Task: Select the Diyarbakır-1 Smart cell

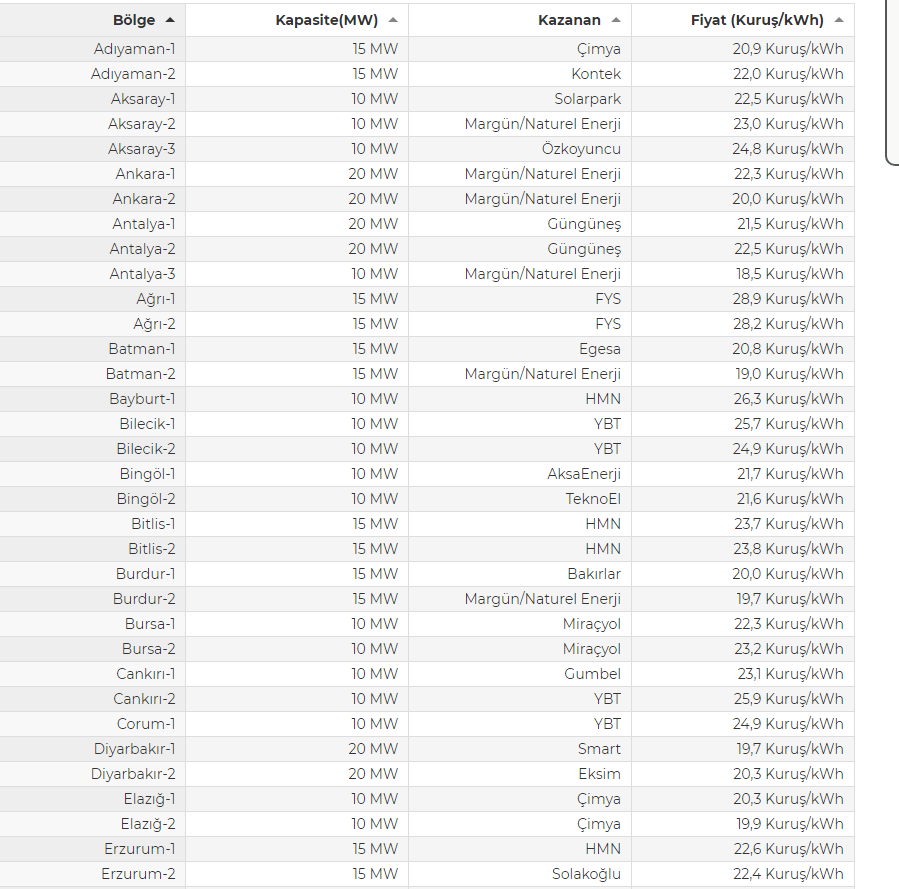Action: coord(520,749)
